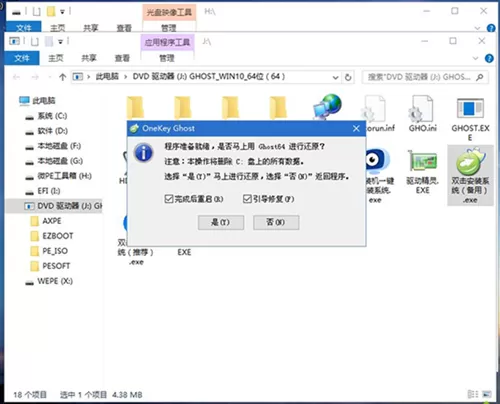This screenshot has width=500, height=404.
Task: Select 双击安装系统(备用).exe icon
Action: [470, 162]
